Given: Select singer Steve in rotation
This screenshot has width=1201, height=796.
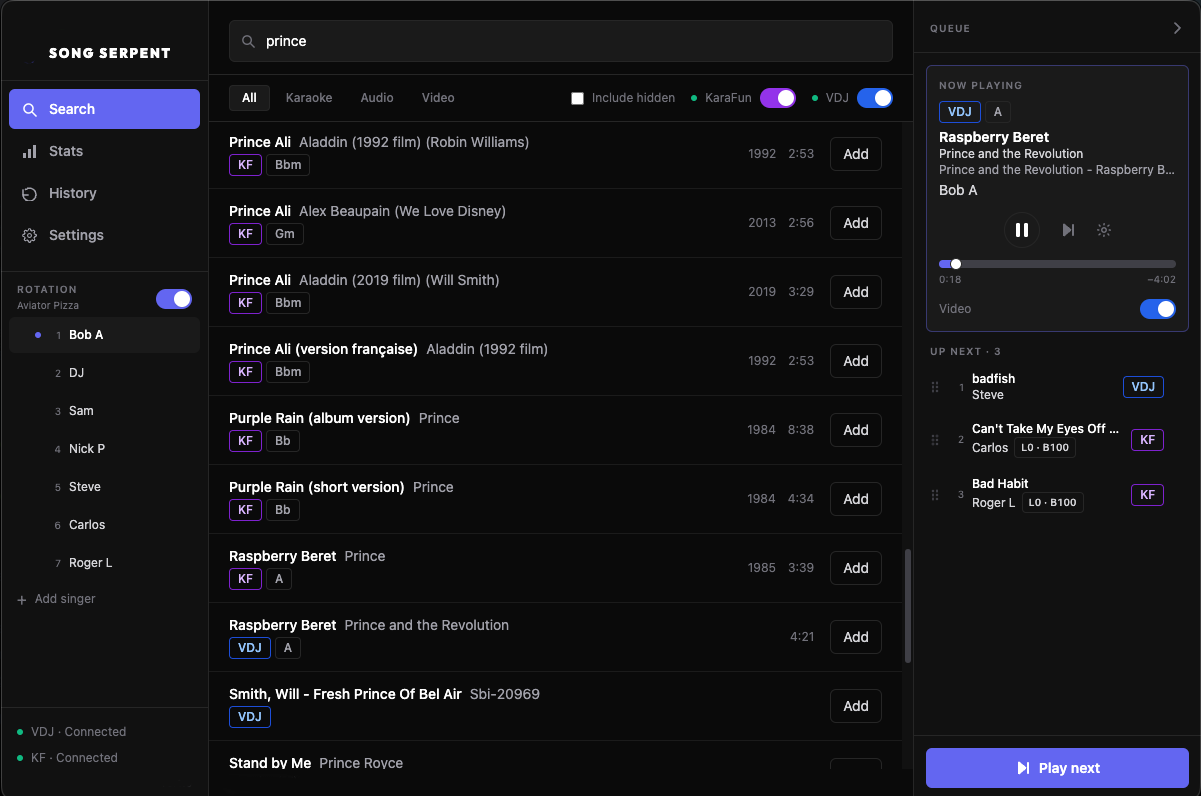Looking at the screenshot, I should point(104,487).
